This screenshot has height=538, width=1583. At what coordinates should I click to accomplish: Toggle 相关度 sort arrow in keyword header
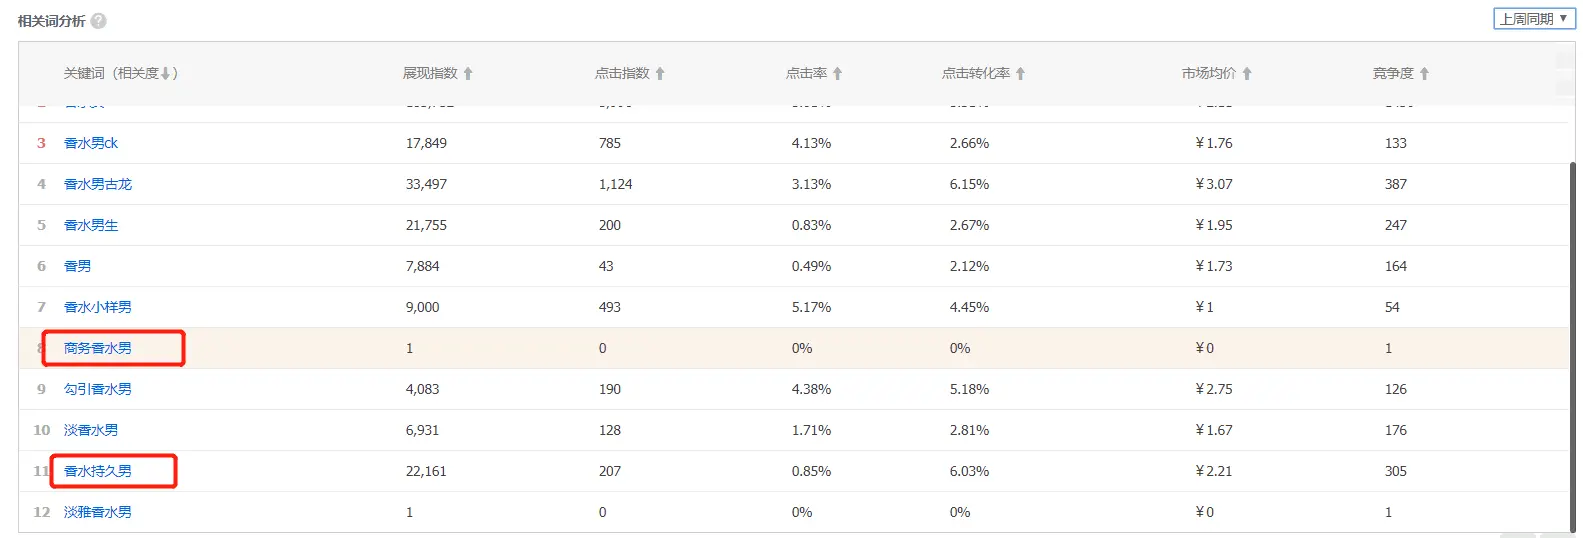tap(166, 73)
